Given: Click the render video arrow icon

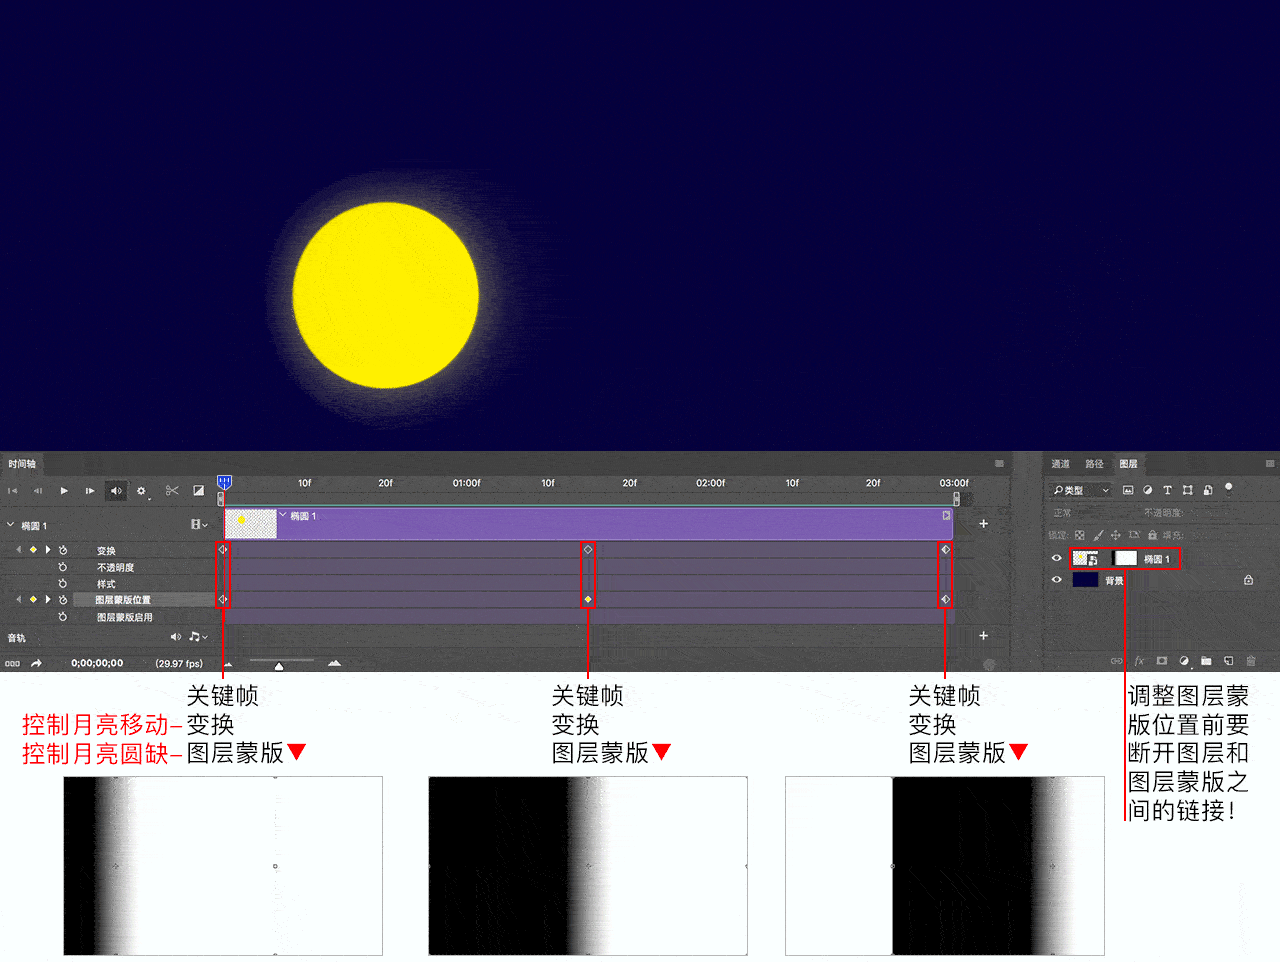Looking at the screenshot, I should (36, 663).
